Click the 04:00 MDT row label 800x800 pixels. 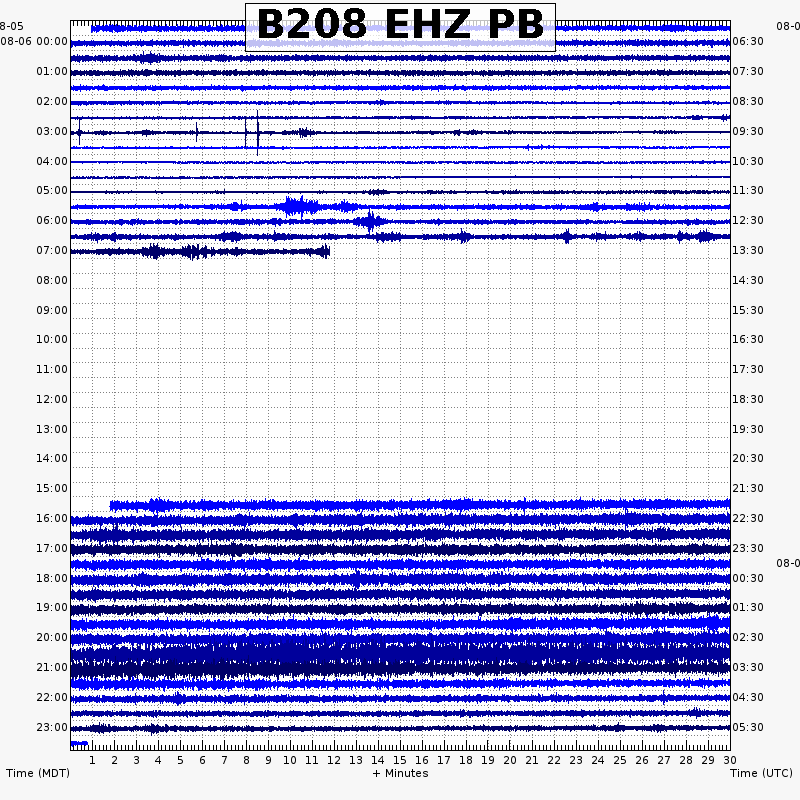[x=52, y=162]
